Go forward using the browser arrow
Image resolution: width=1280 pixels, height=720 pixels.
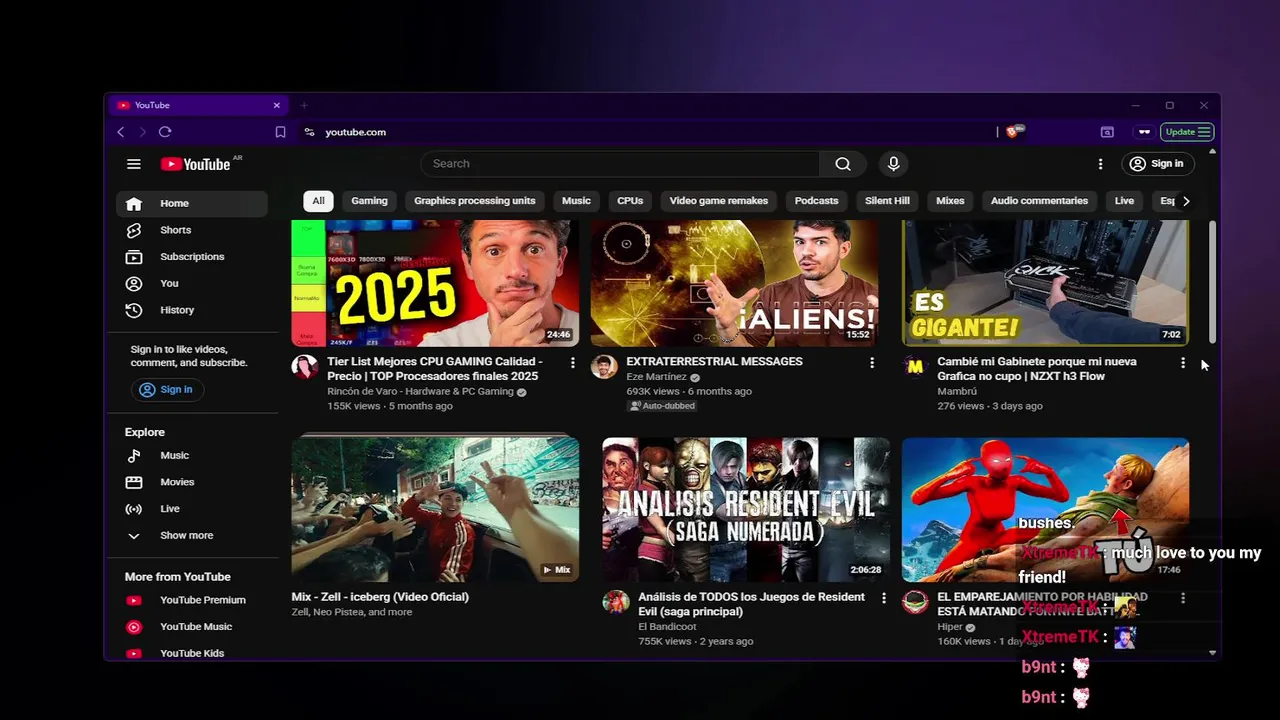click(143, 132)
